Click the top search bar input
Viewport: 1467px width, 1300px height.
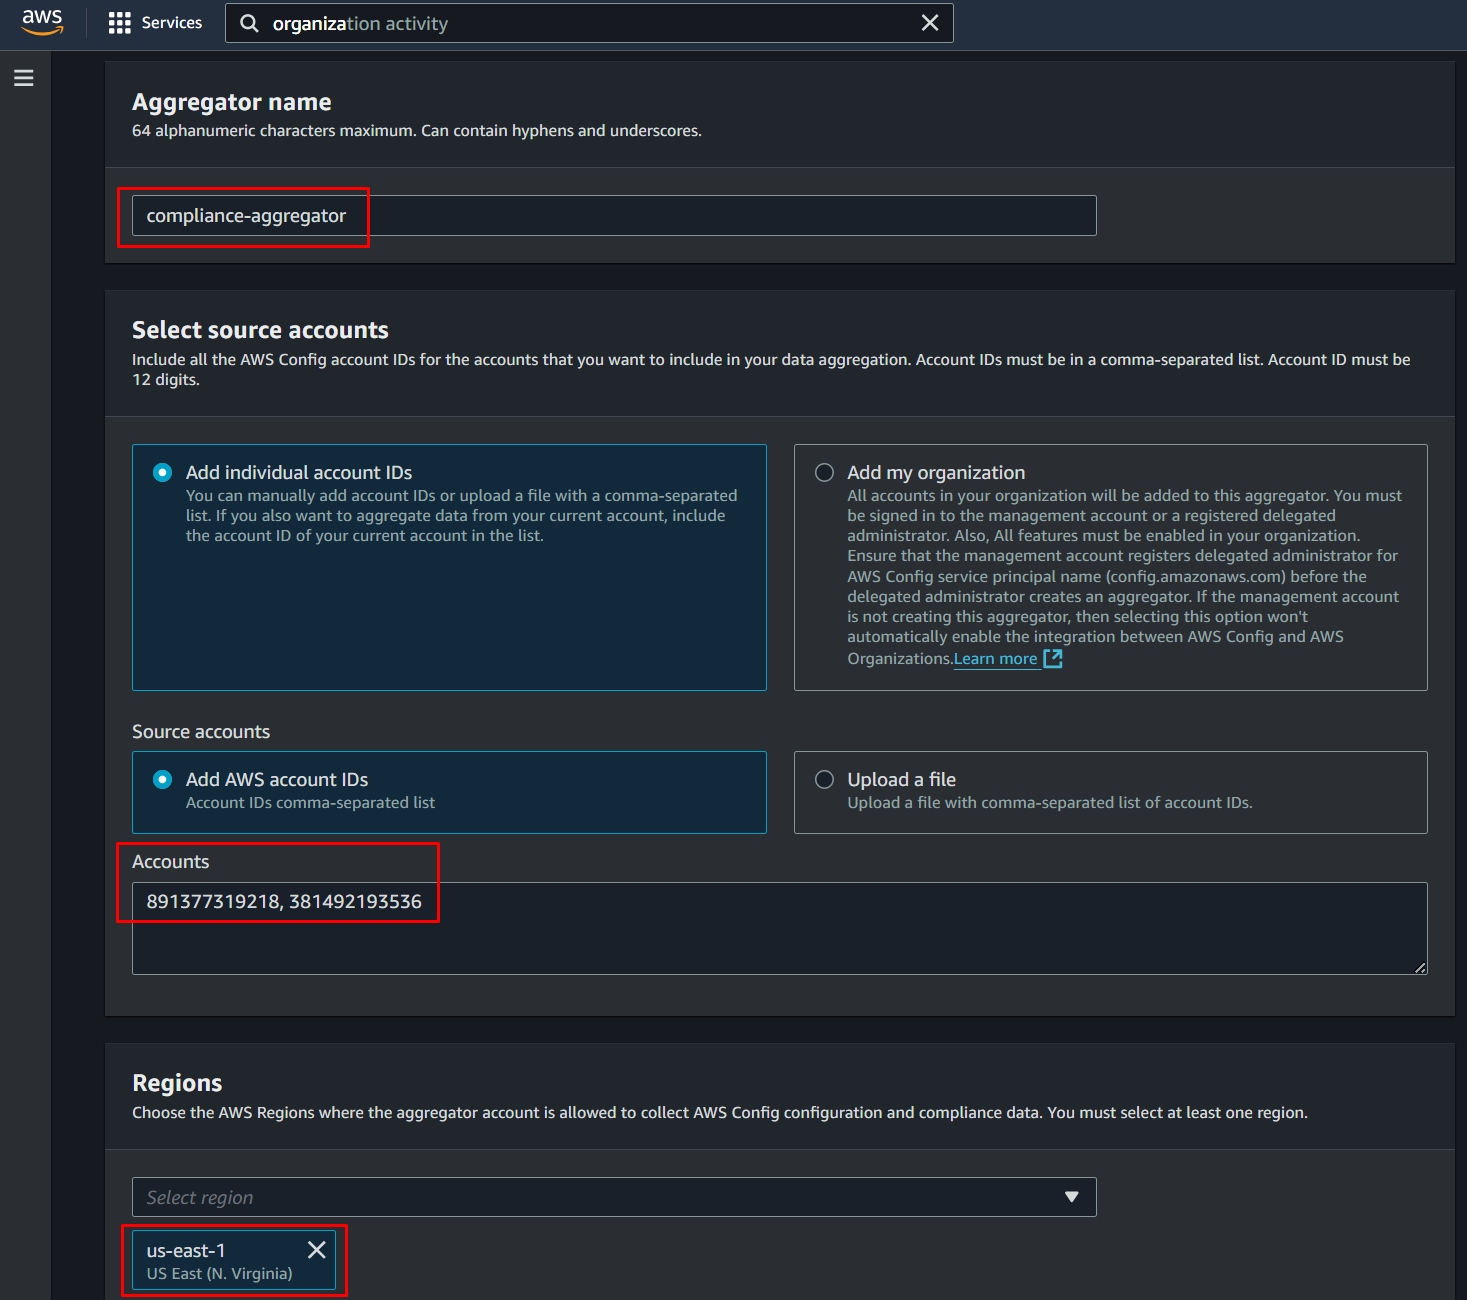[x=590, y=23]
